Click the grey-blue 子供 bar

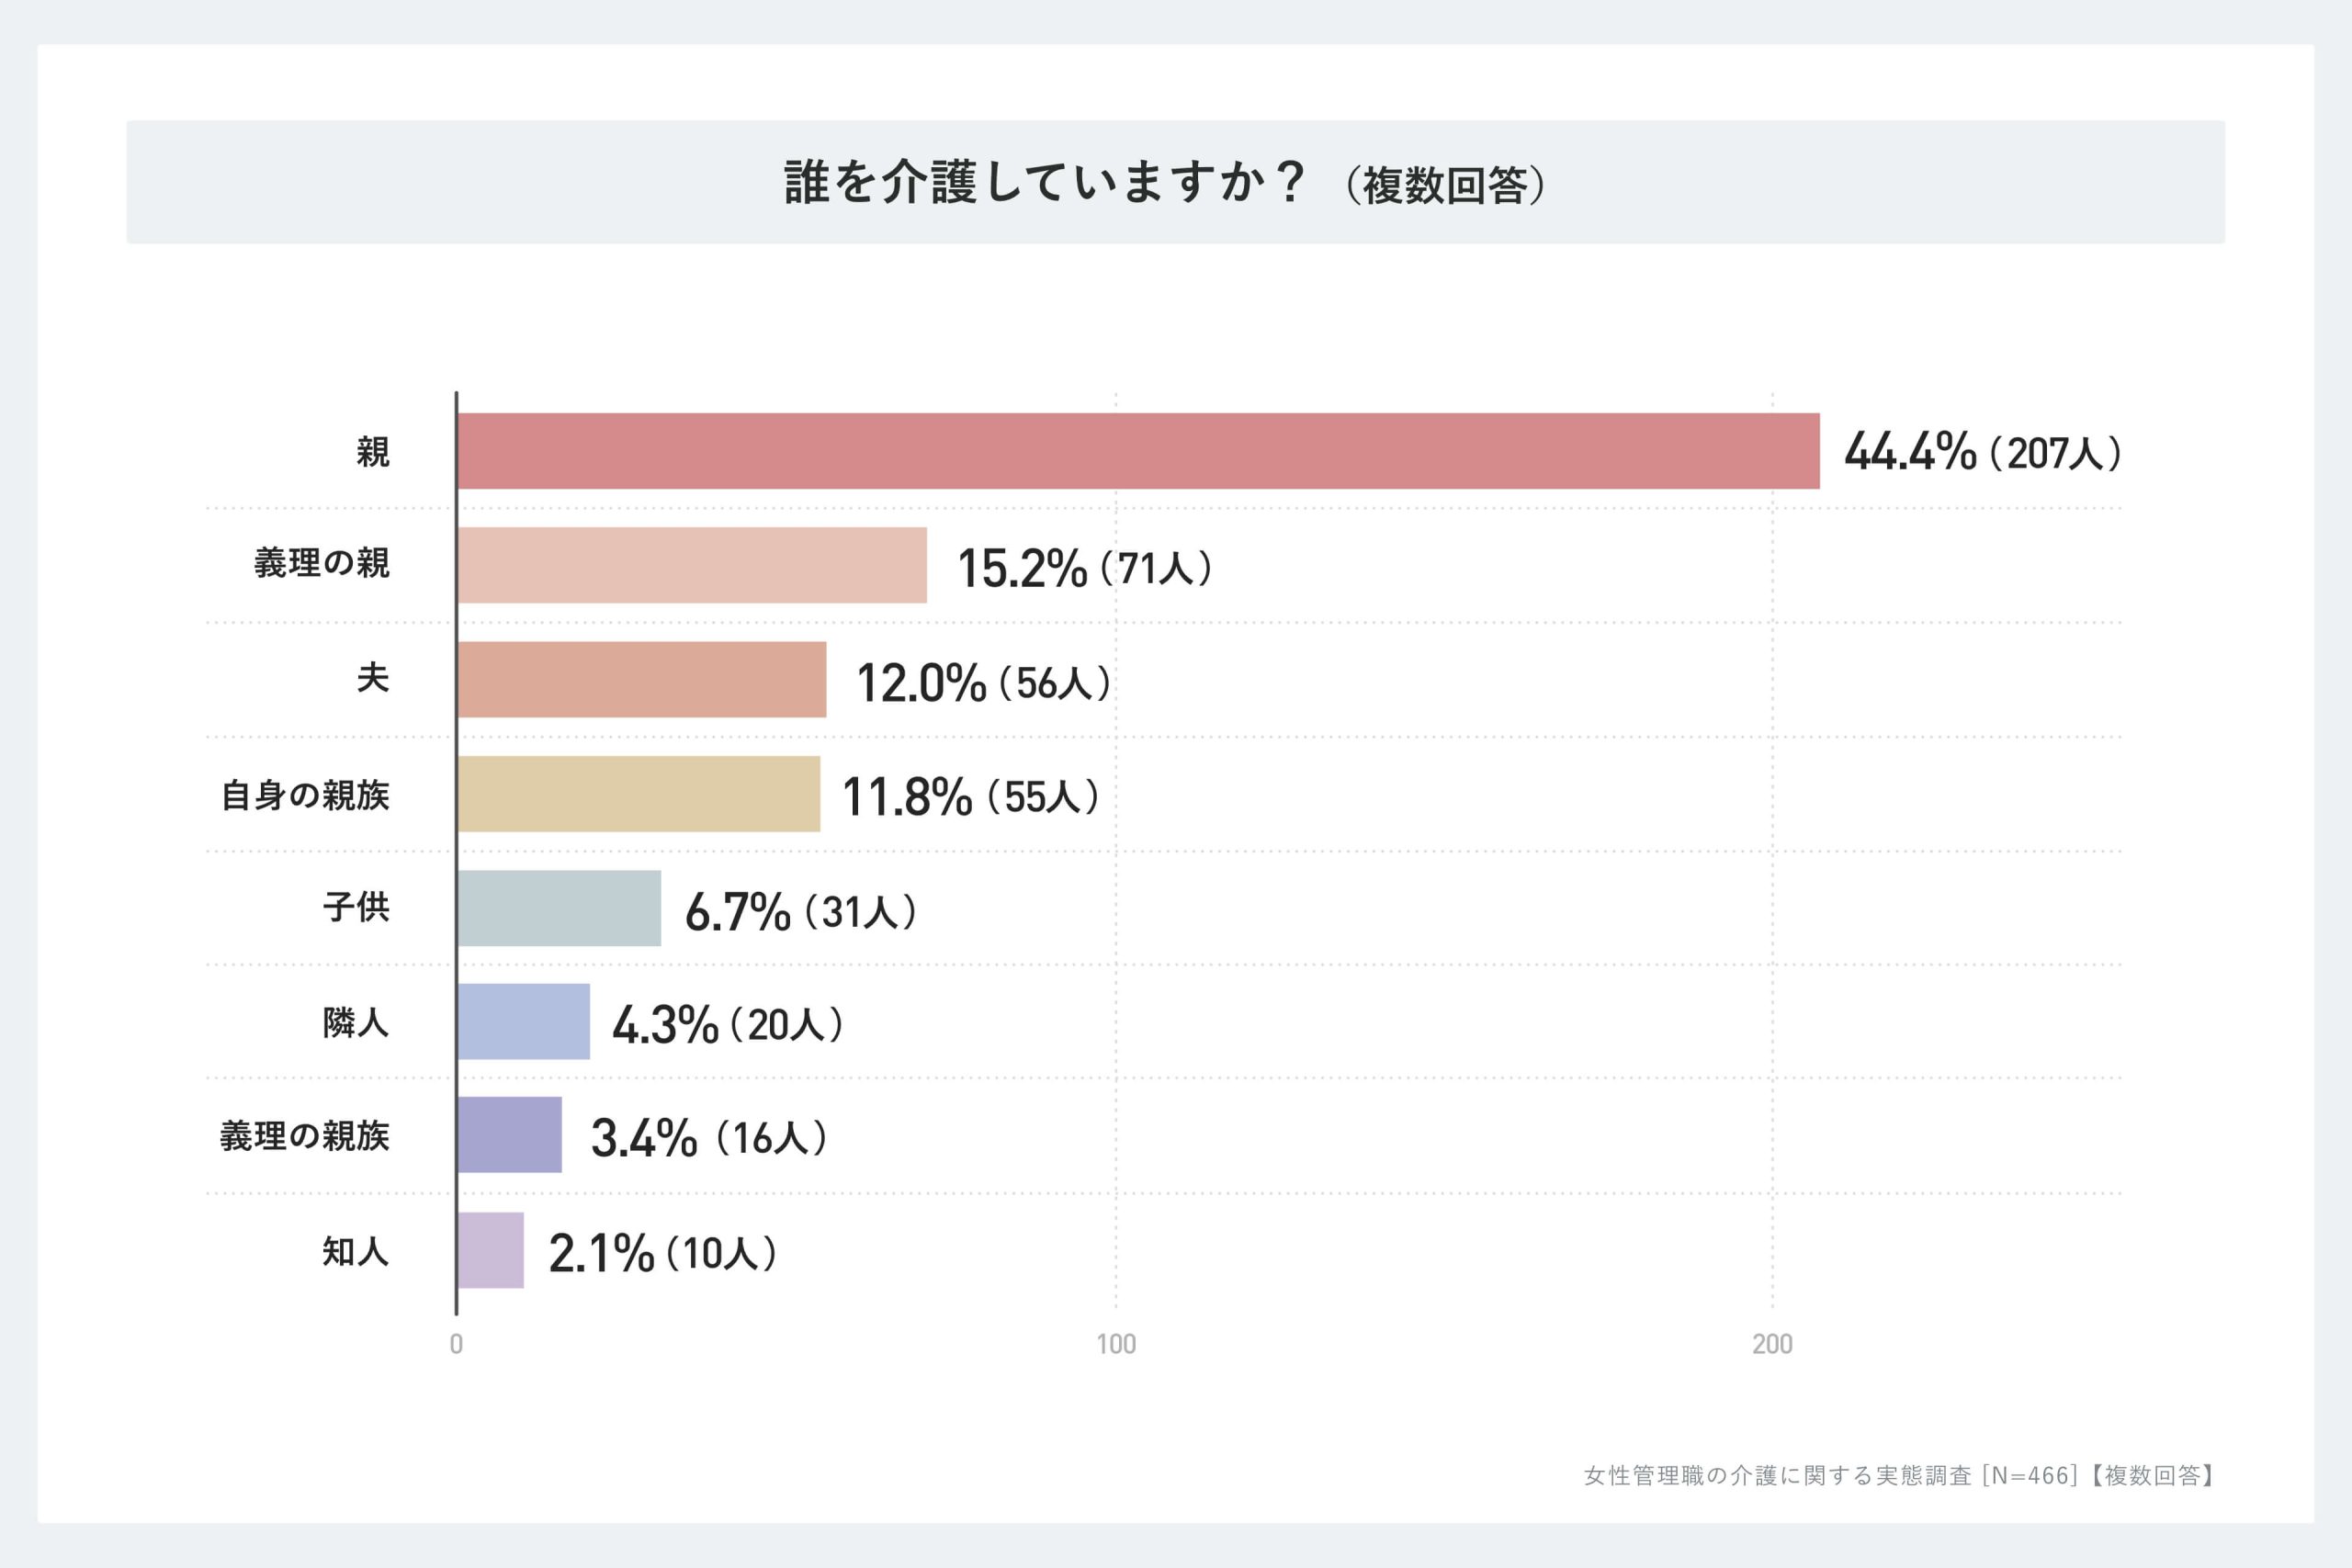(559, 908)
